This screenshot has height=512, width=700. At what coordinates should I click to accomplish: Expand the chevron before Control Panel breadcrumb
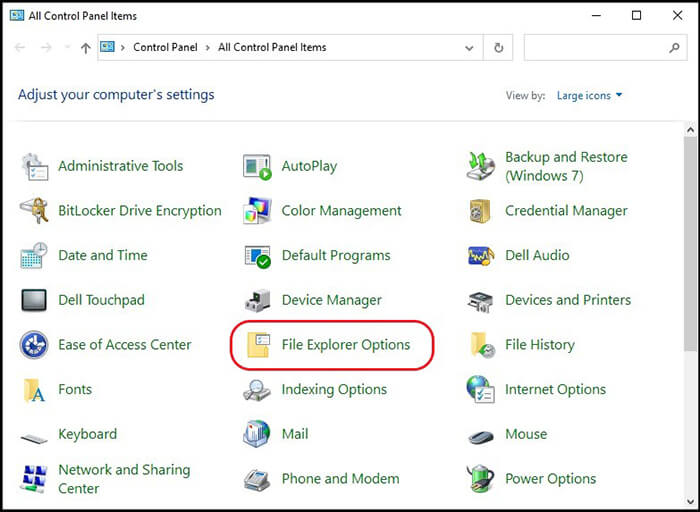(123, 47)
